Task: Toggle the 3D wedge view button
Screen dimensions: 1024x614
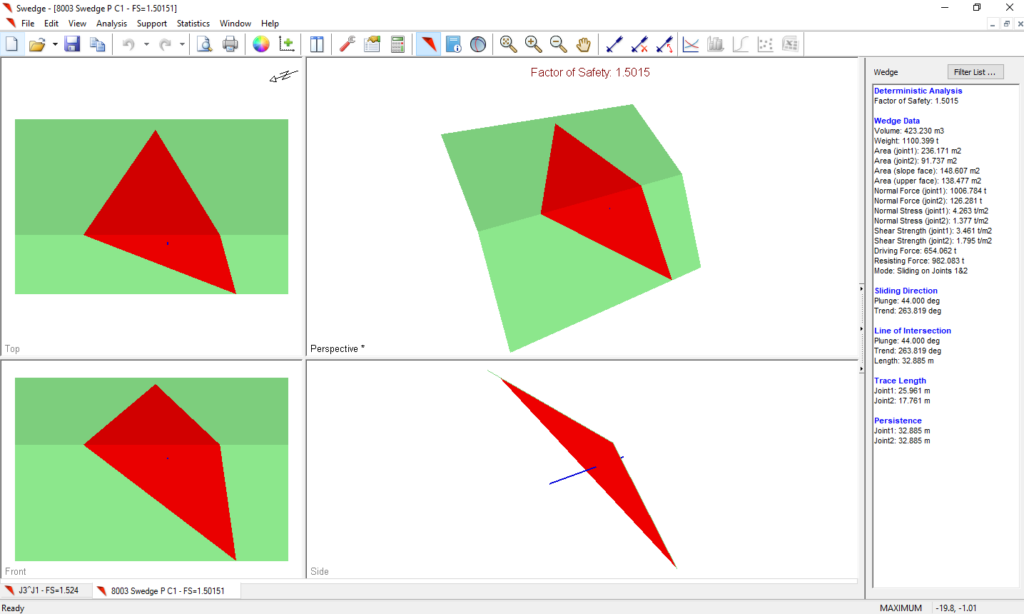Action: coord(427,44)
